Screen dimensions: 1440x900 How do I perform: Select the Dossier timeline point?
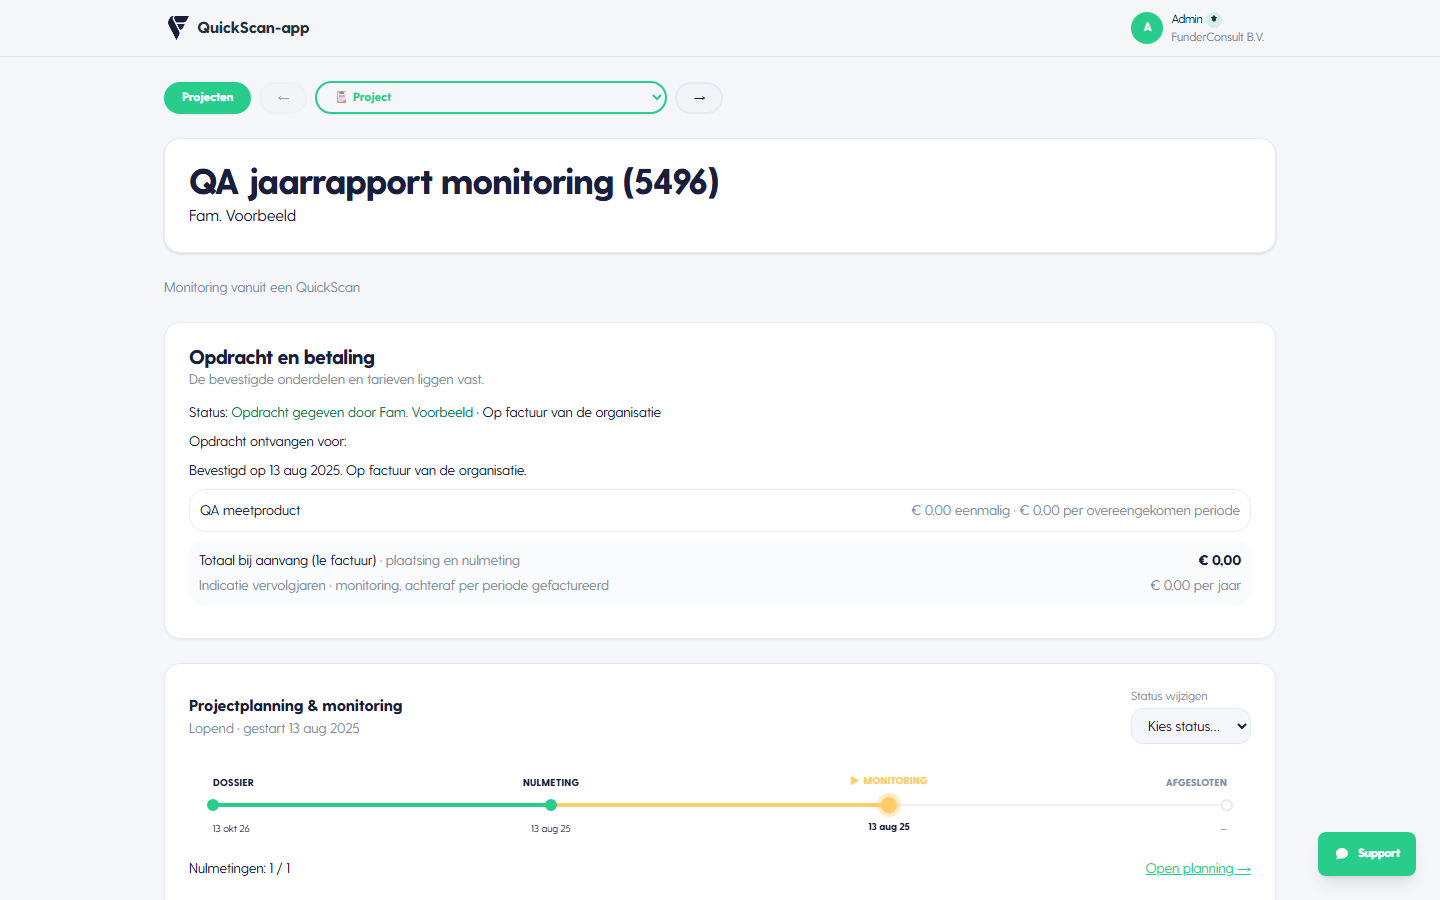213,805
